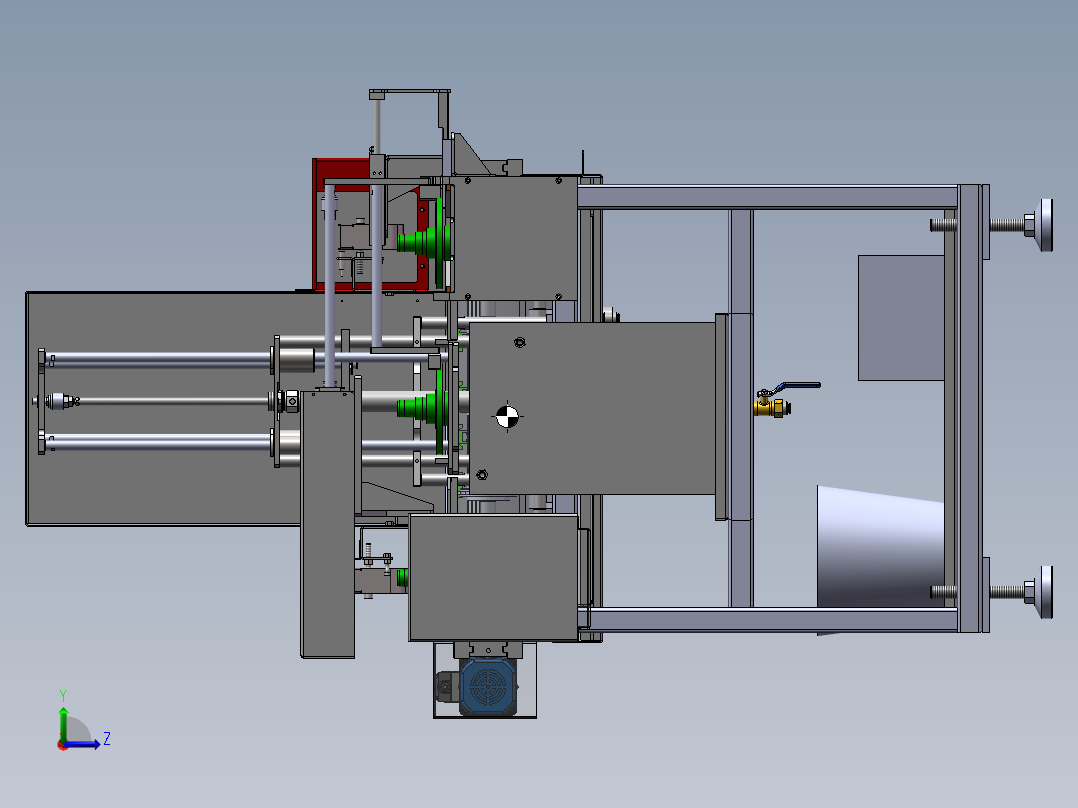
Task: Select the upper gray housing block
Action: (516, 238)
